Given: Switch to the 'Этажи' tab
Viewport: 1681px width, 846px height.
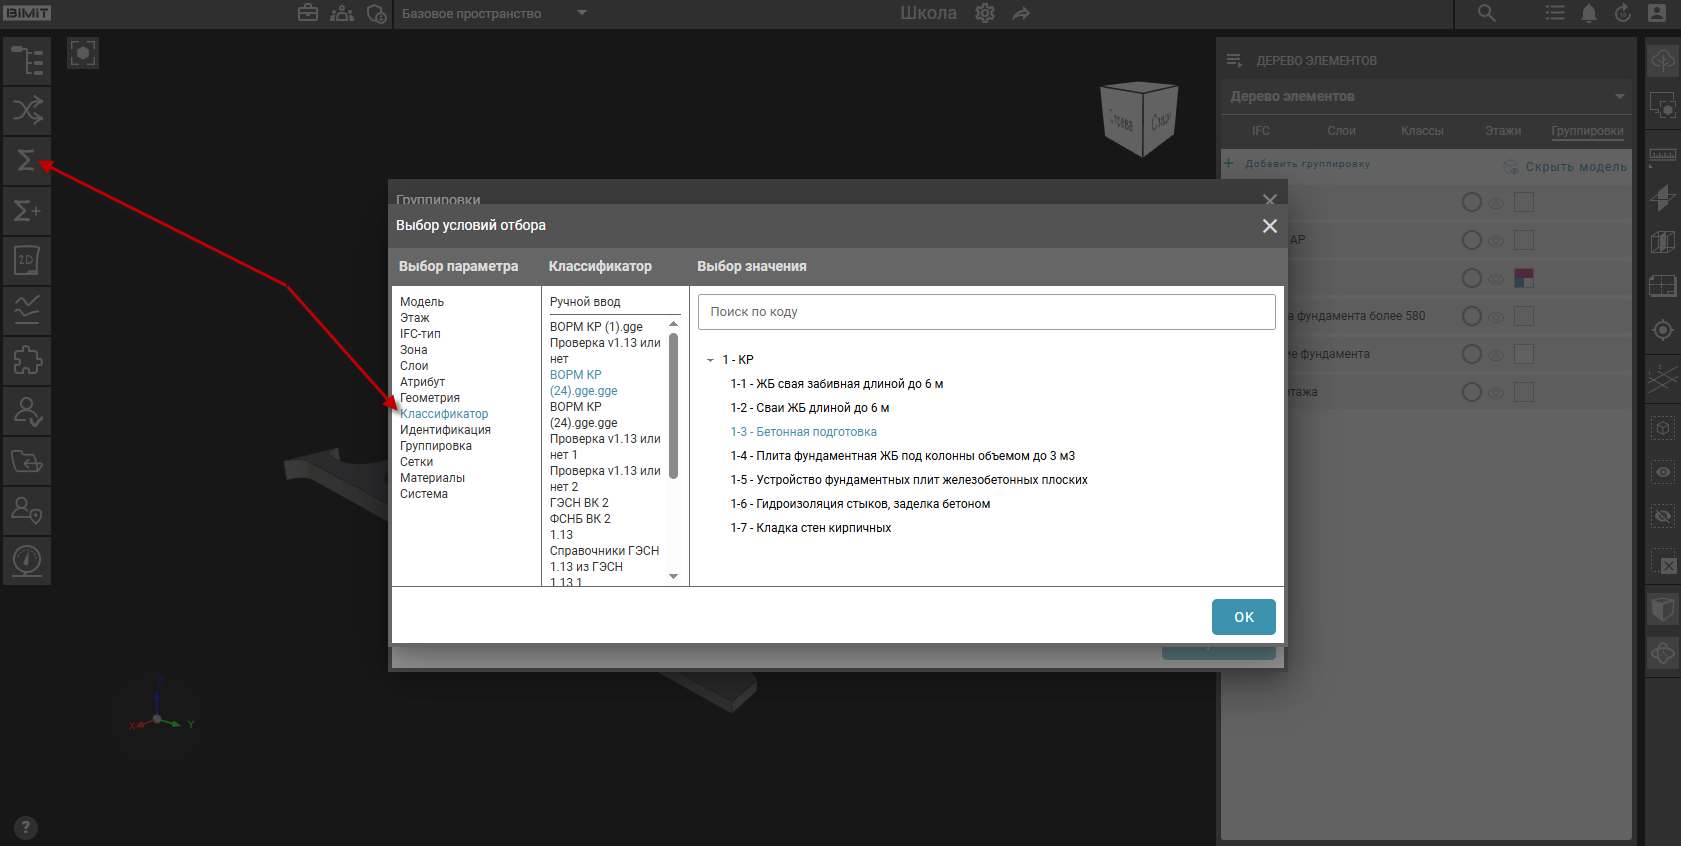Looking at the screenshot, I should coord(1502,131).
